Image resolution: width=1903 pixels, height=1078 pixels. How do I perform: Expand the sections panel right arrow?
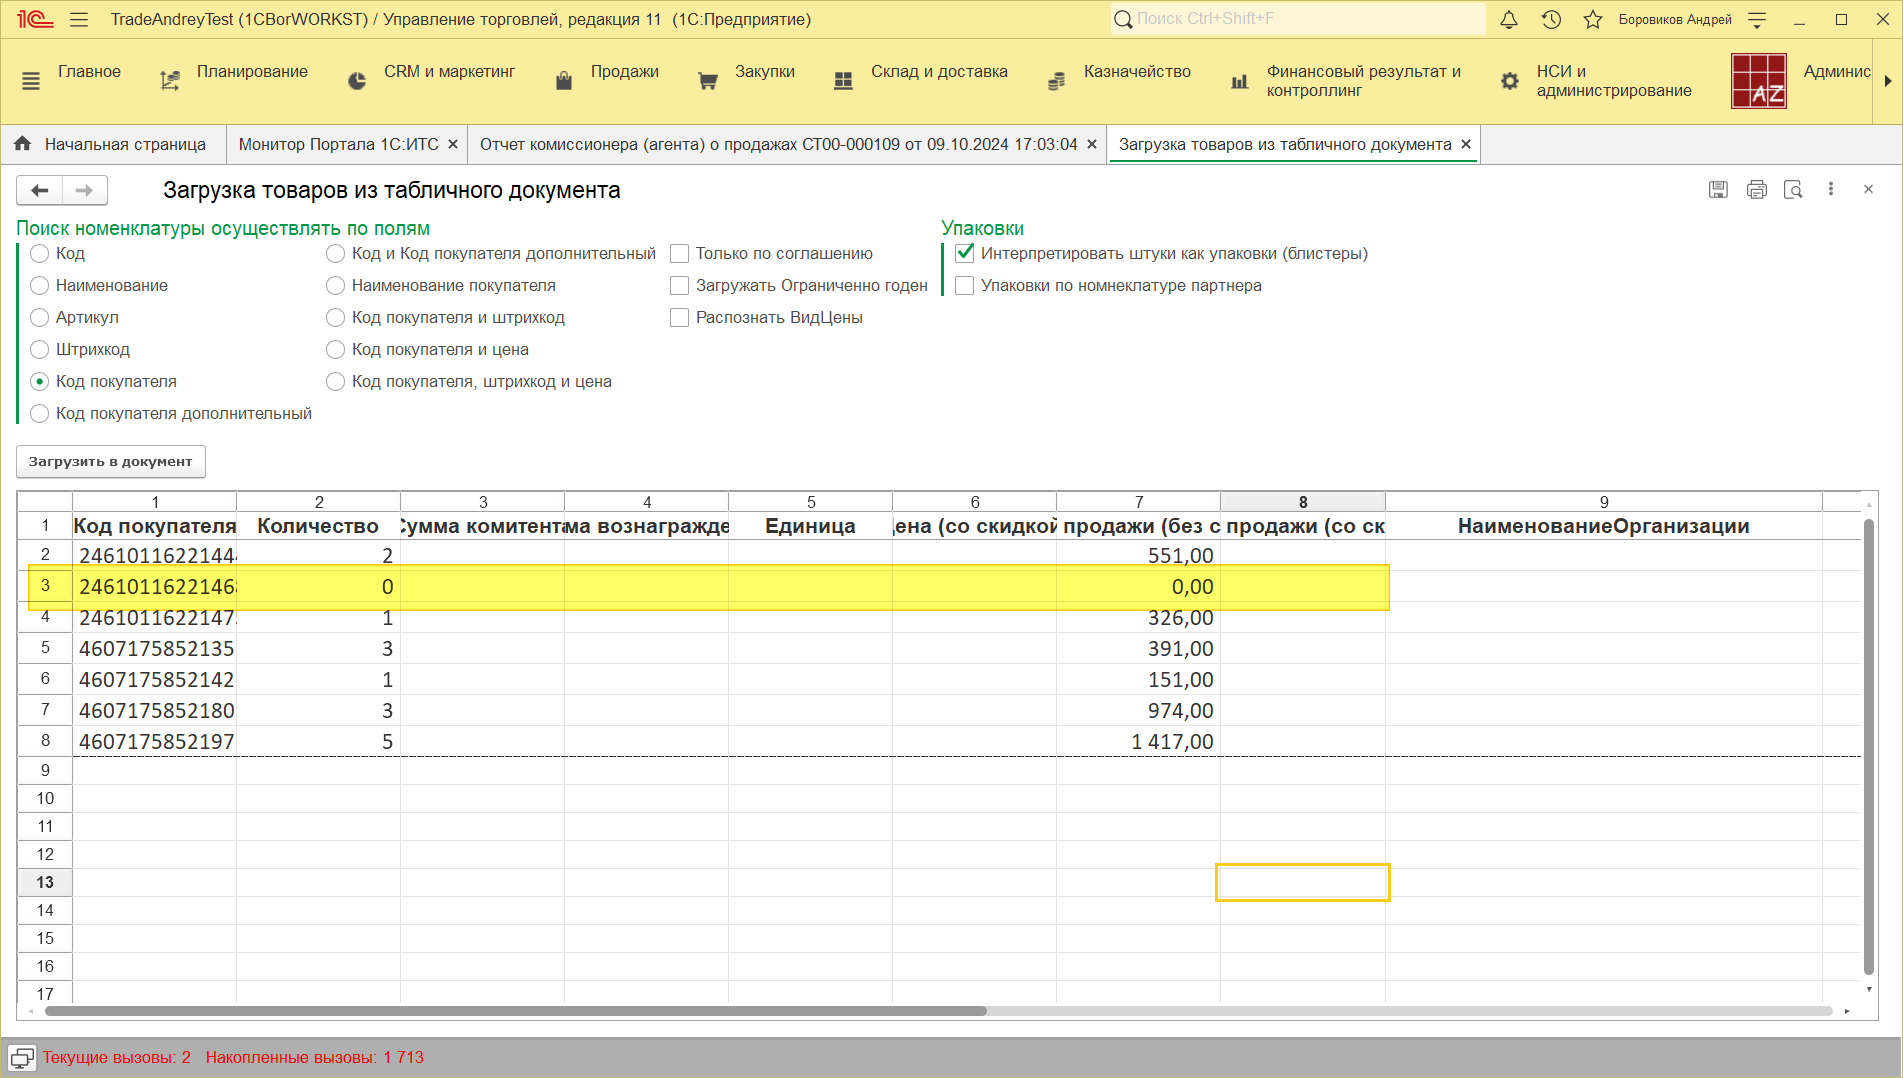click(1887, 81)
